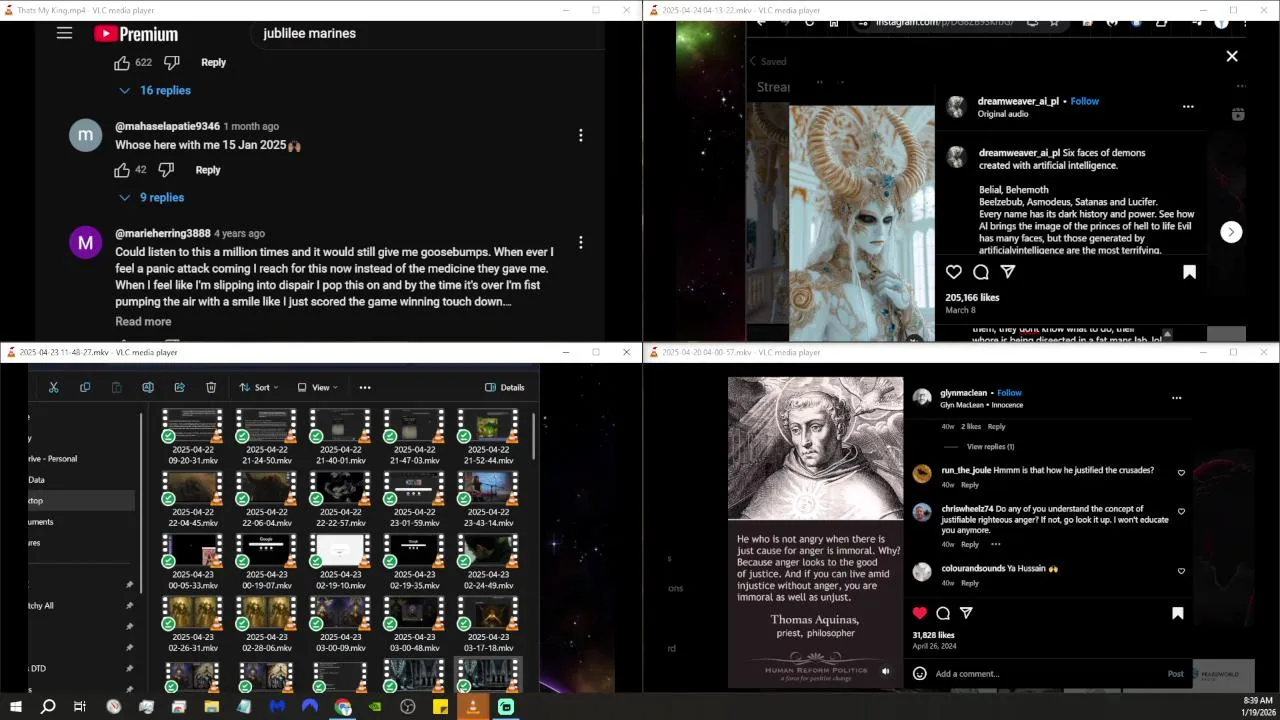The width and height of the screenshot is (1280, 720).
Task: Follow glynmaclean account
Action: point(1009,393)
